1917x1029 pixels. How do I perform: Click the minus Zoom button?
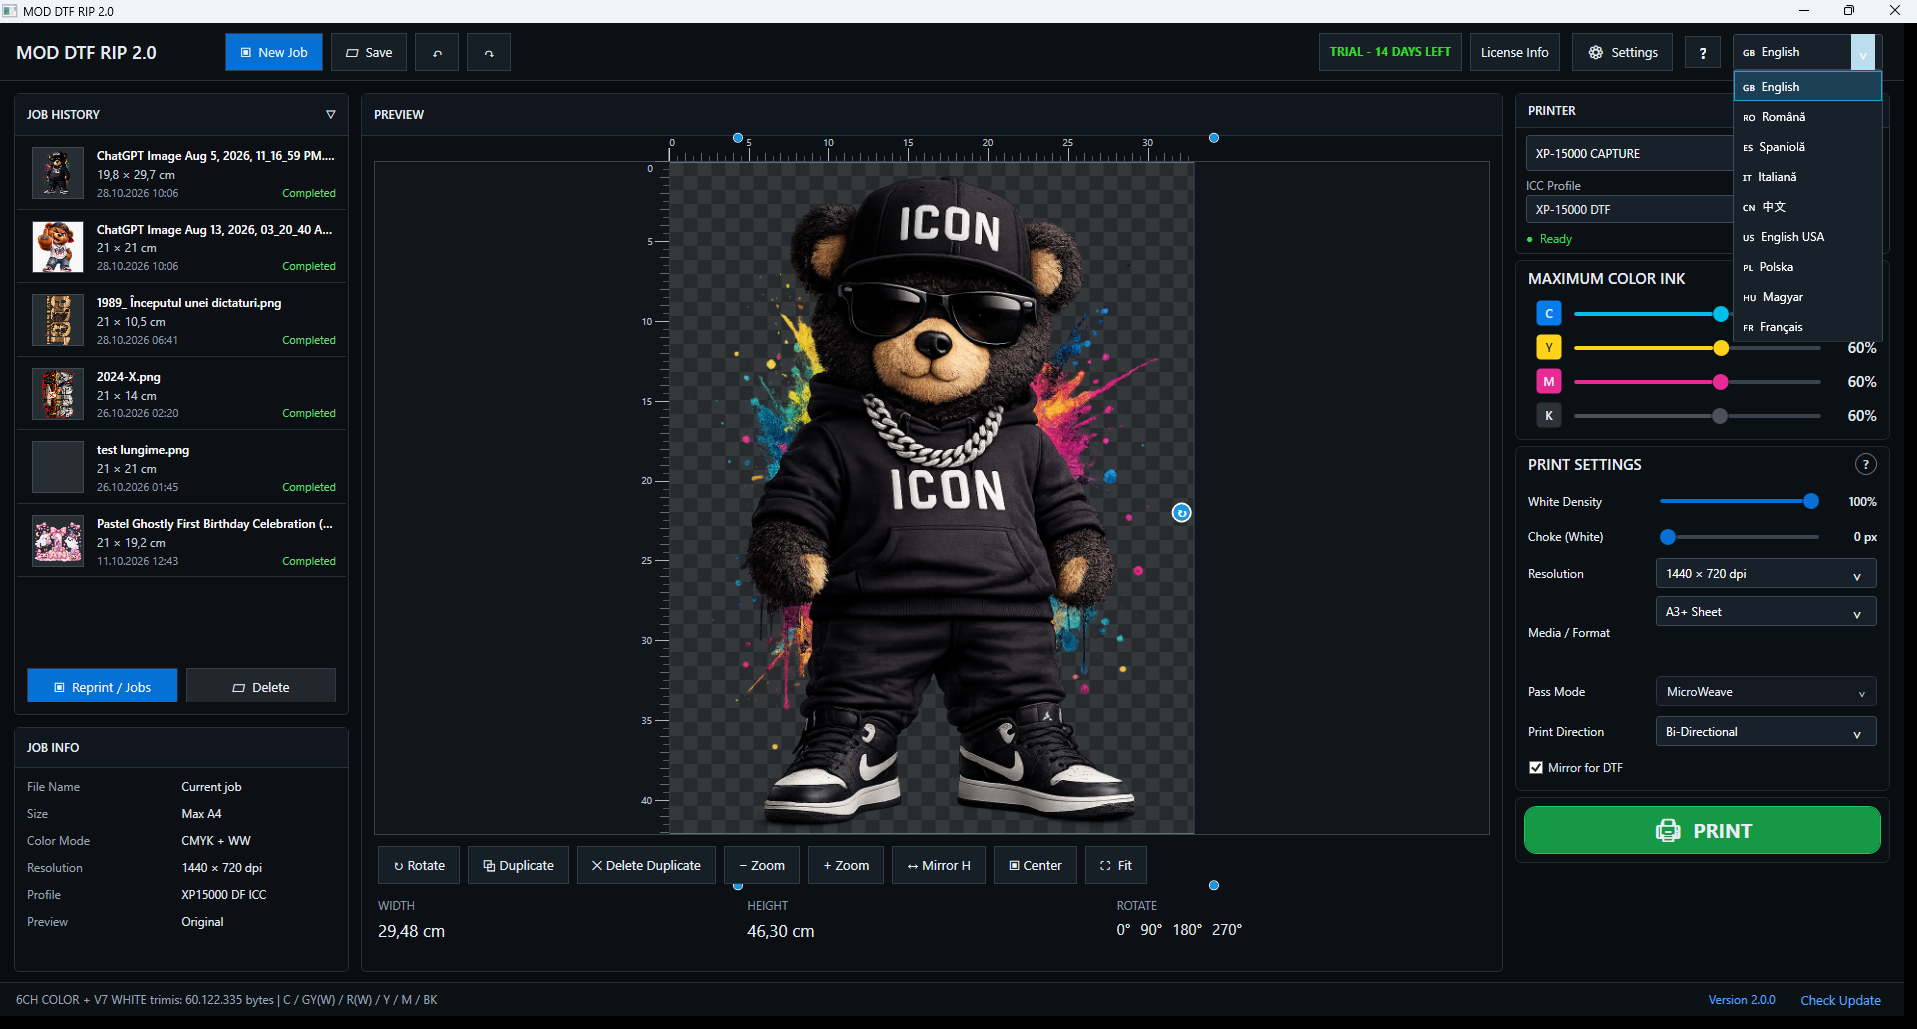point(762,865)
